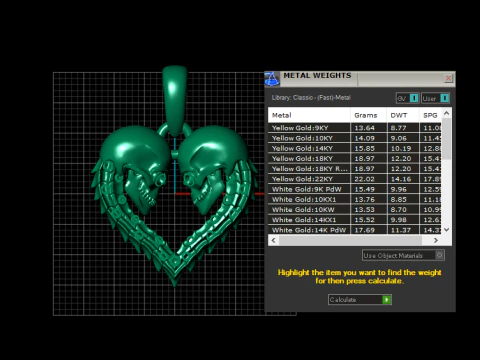The height and width of the screenshot is (360, 480).
Task: Select the White Gold:14KX1 row
Action: point(355,220)
